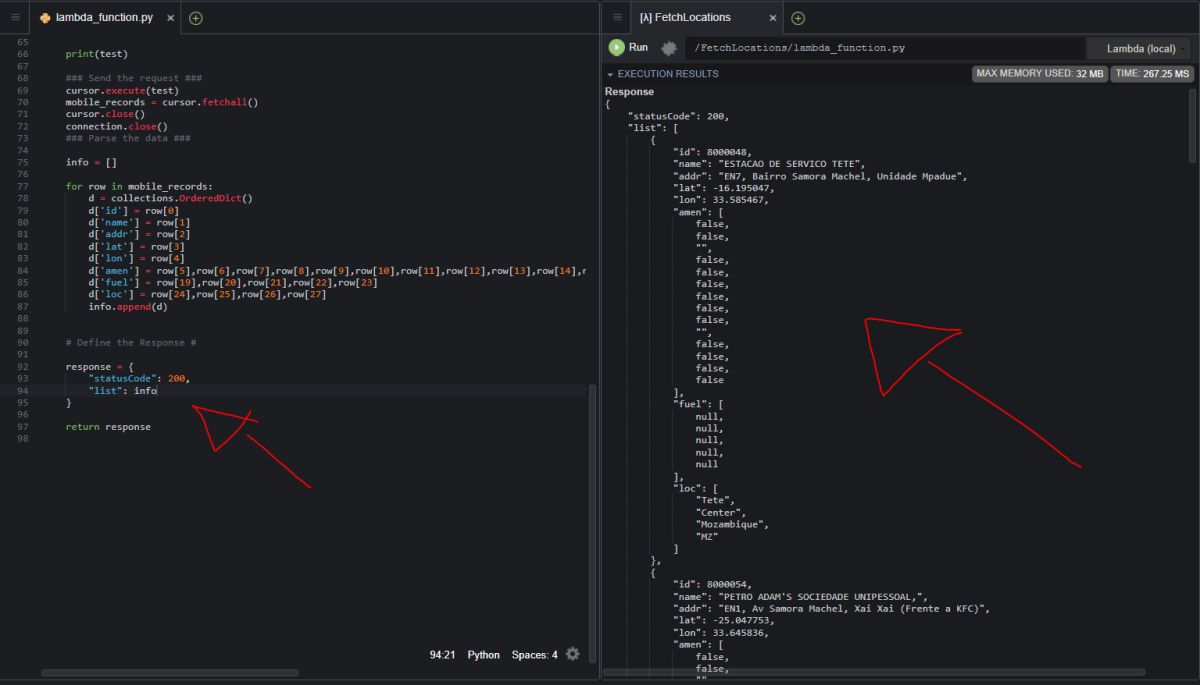Click the line '"list": info' in editor
The image size is (1200, 685).
tap(122, 390)
